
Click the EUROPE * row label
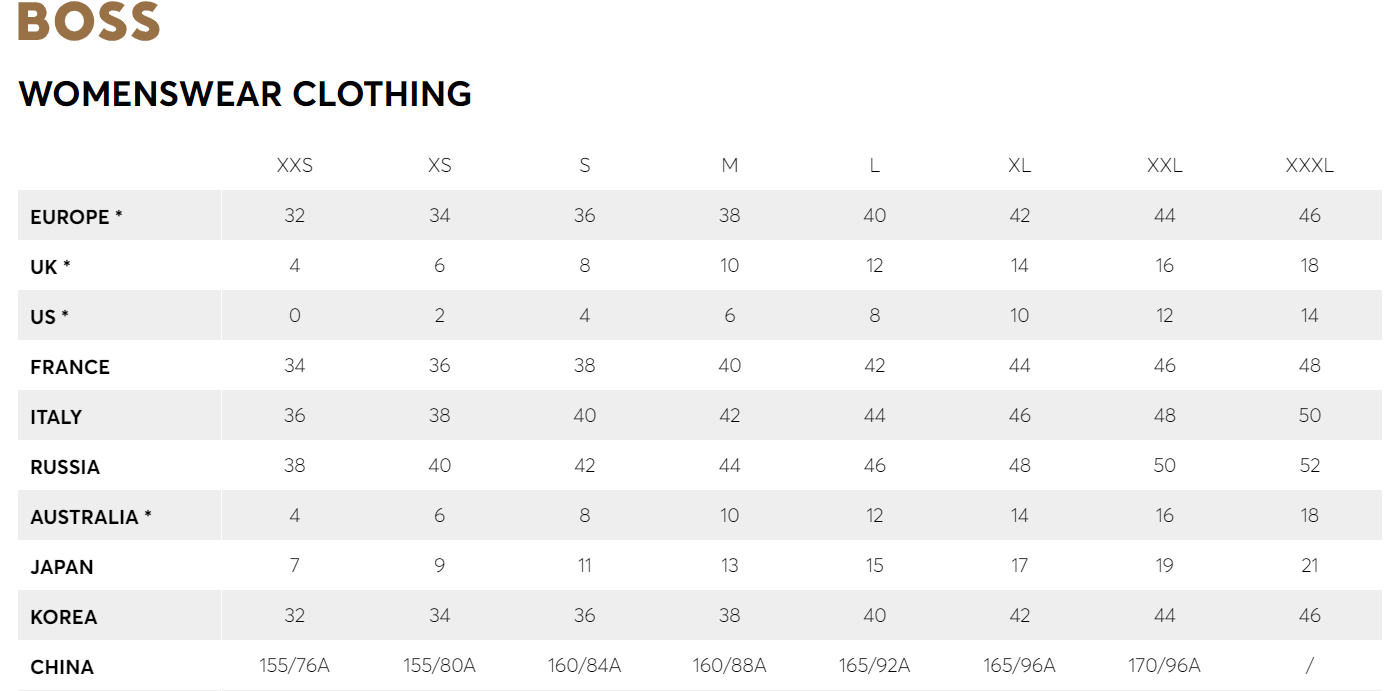77,217
